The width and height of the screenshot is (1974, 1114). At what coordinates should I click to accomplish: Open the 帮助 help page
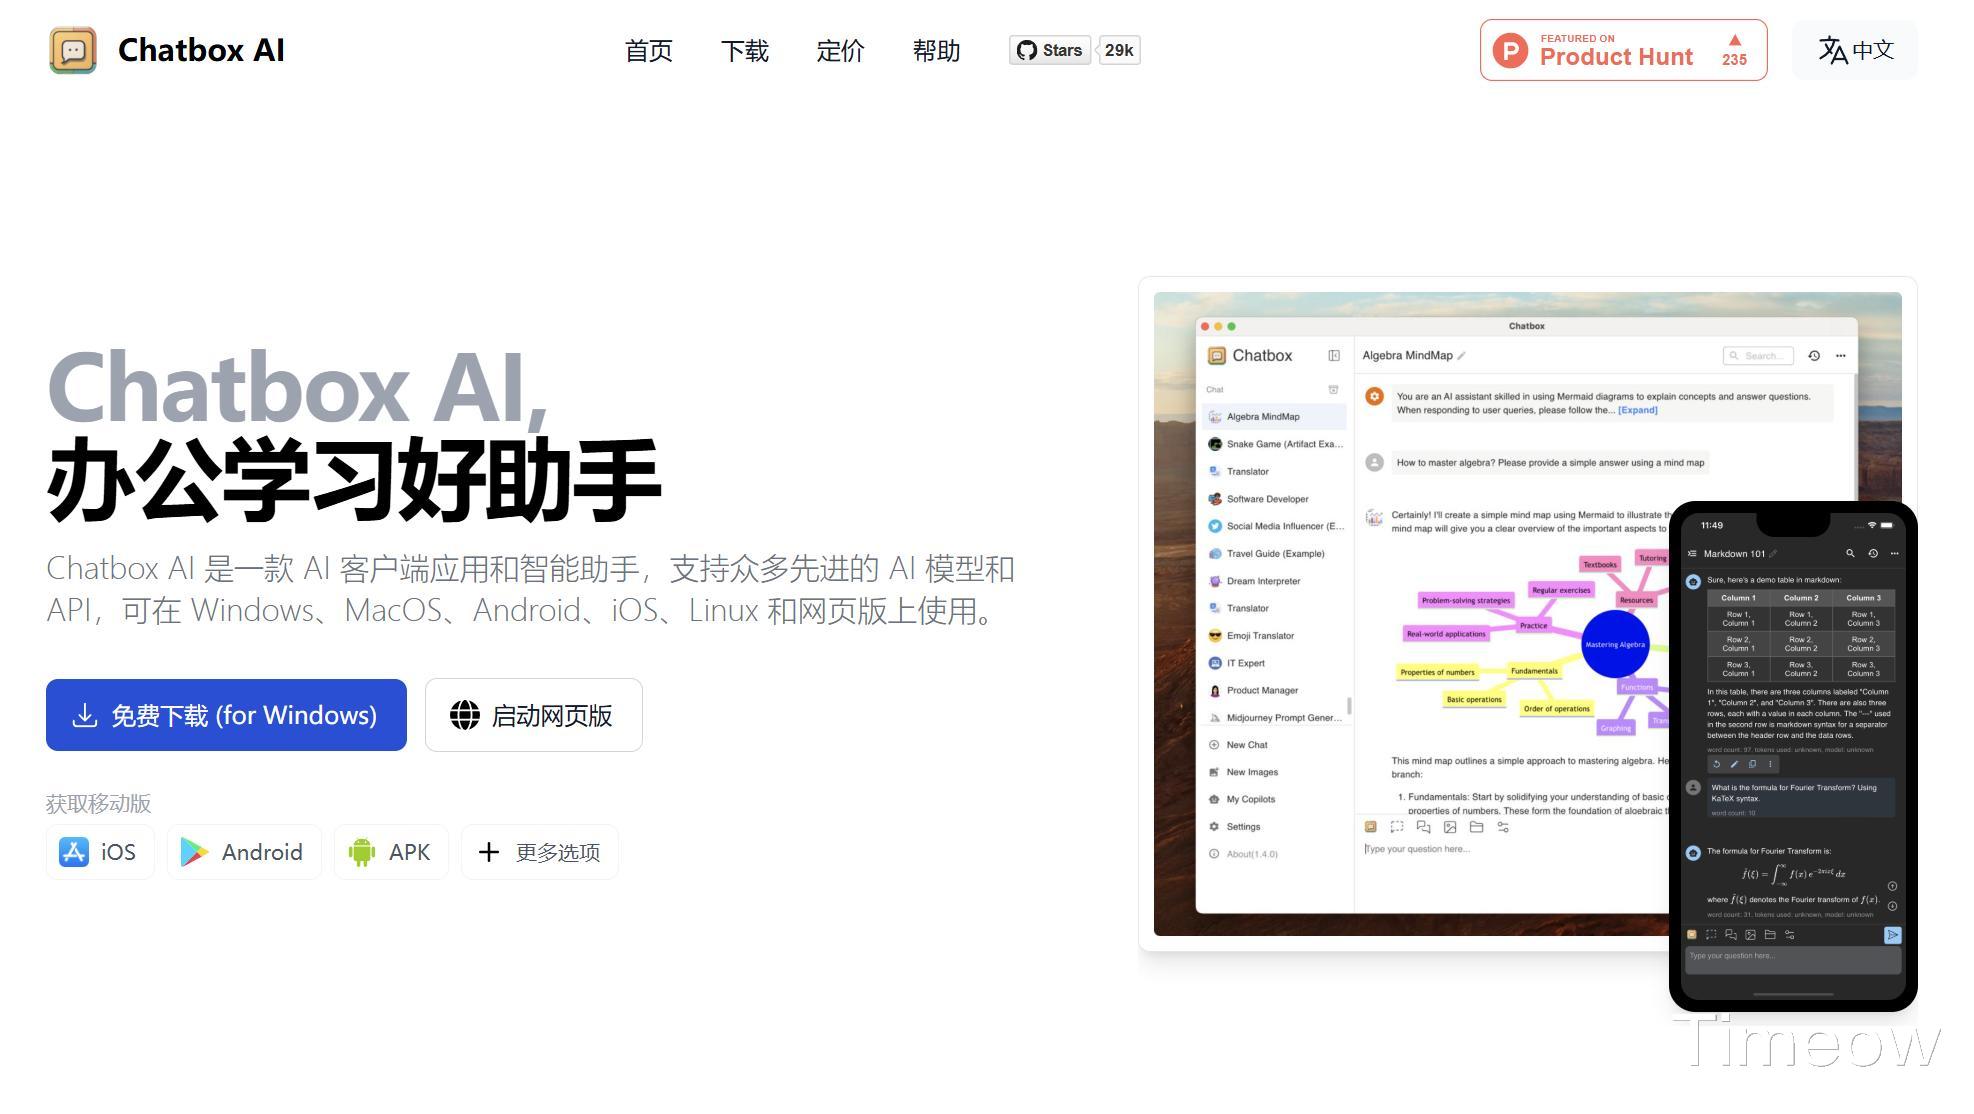936,51
